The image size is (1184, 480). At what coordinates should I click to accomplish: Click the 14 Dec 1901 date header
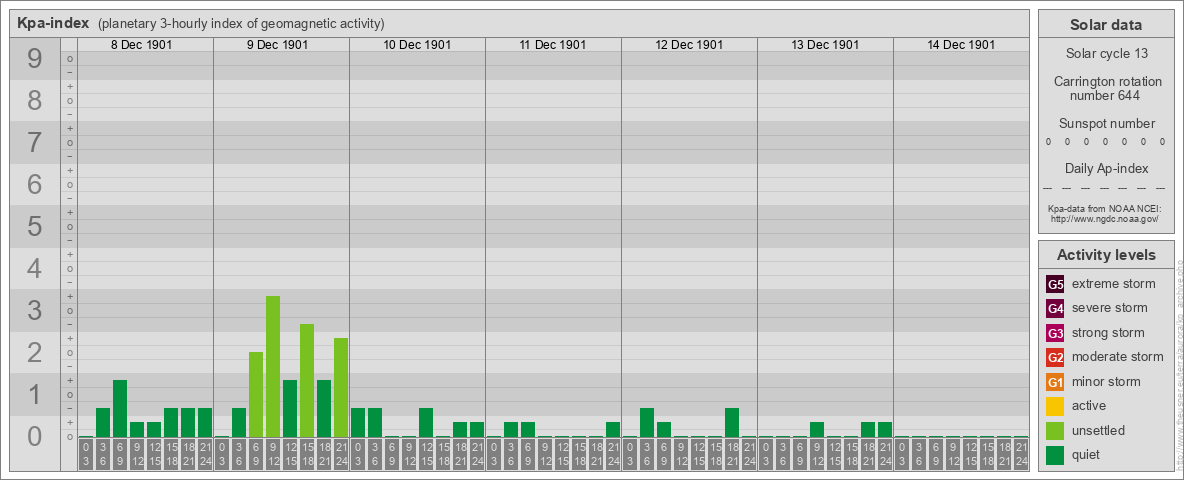960,45
